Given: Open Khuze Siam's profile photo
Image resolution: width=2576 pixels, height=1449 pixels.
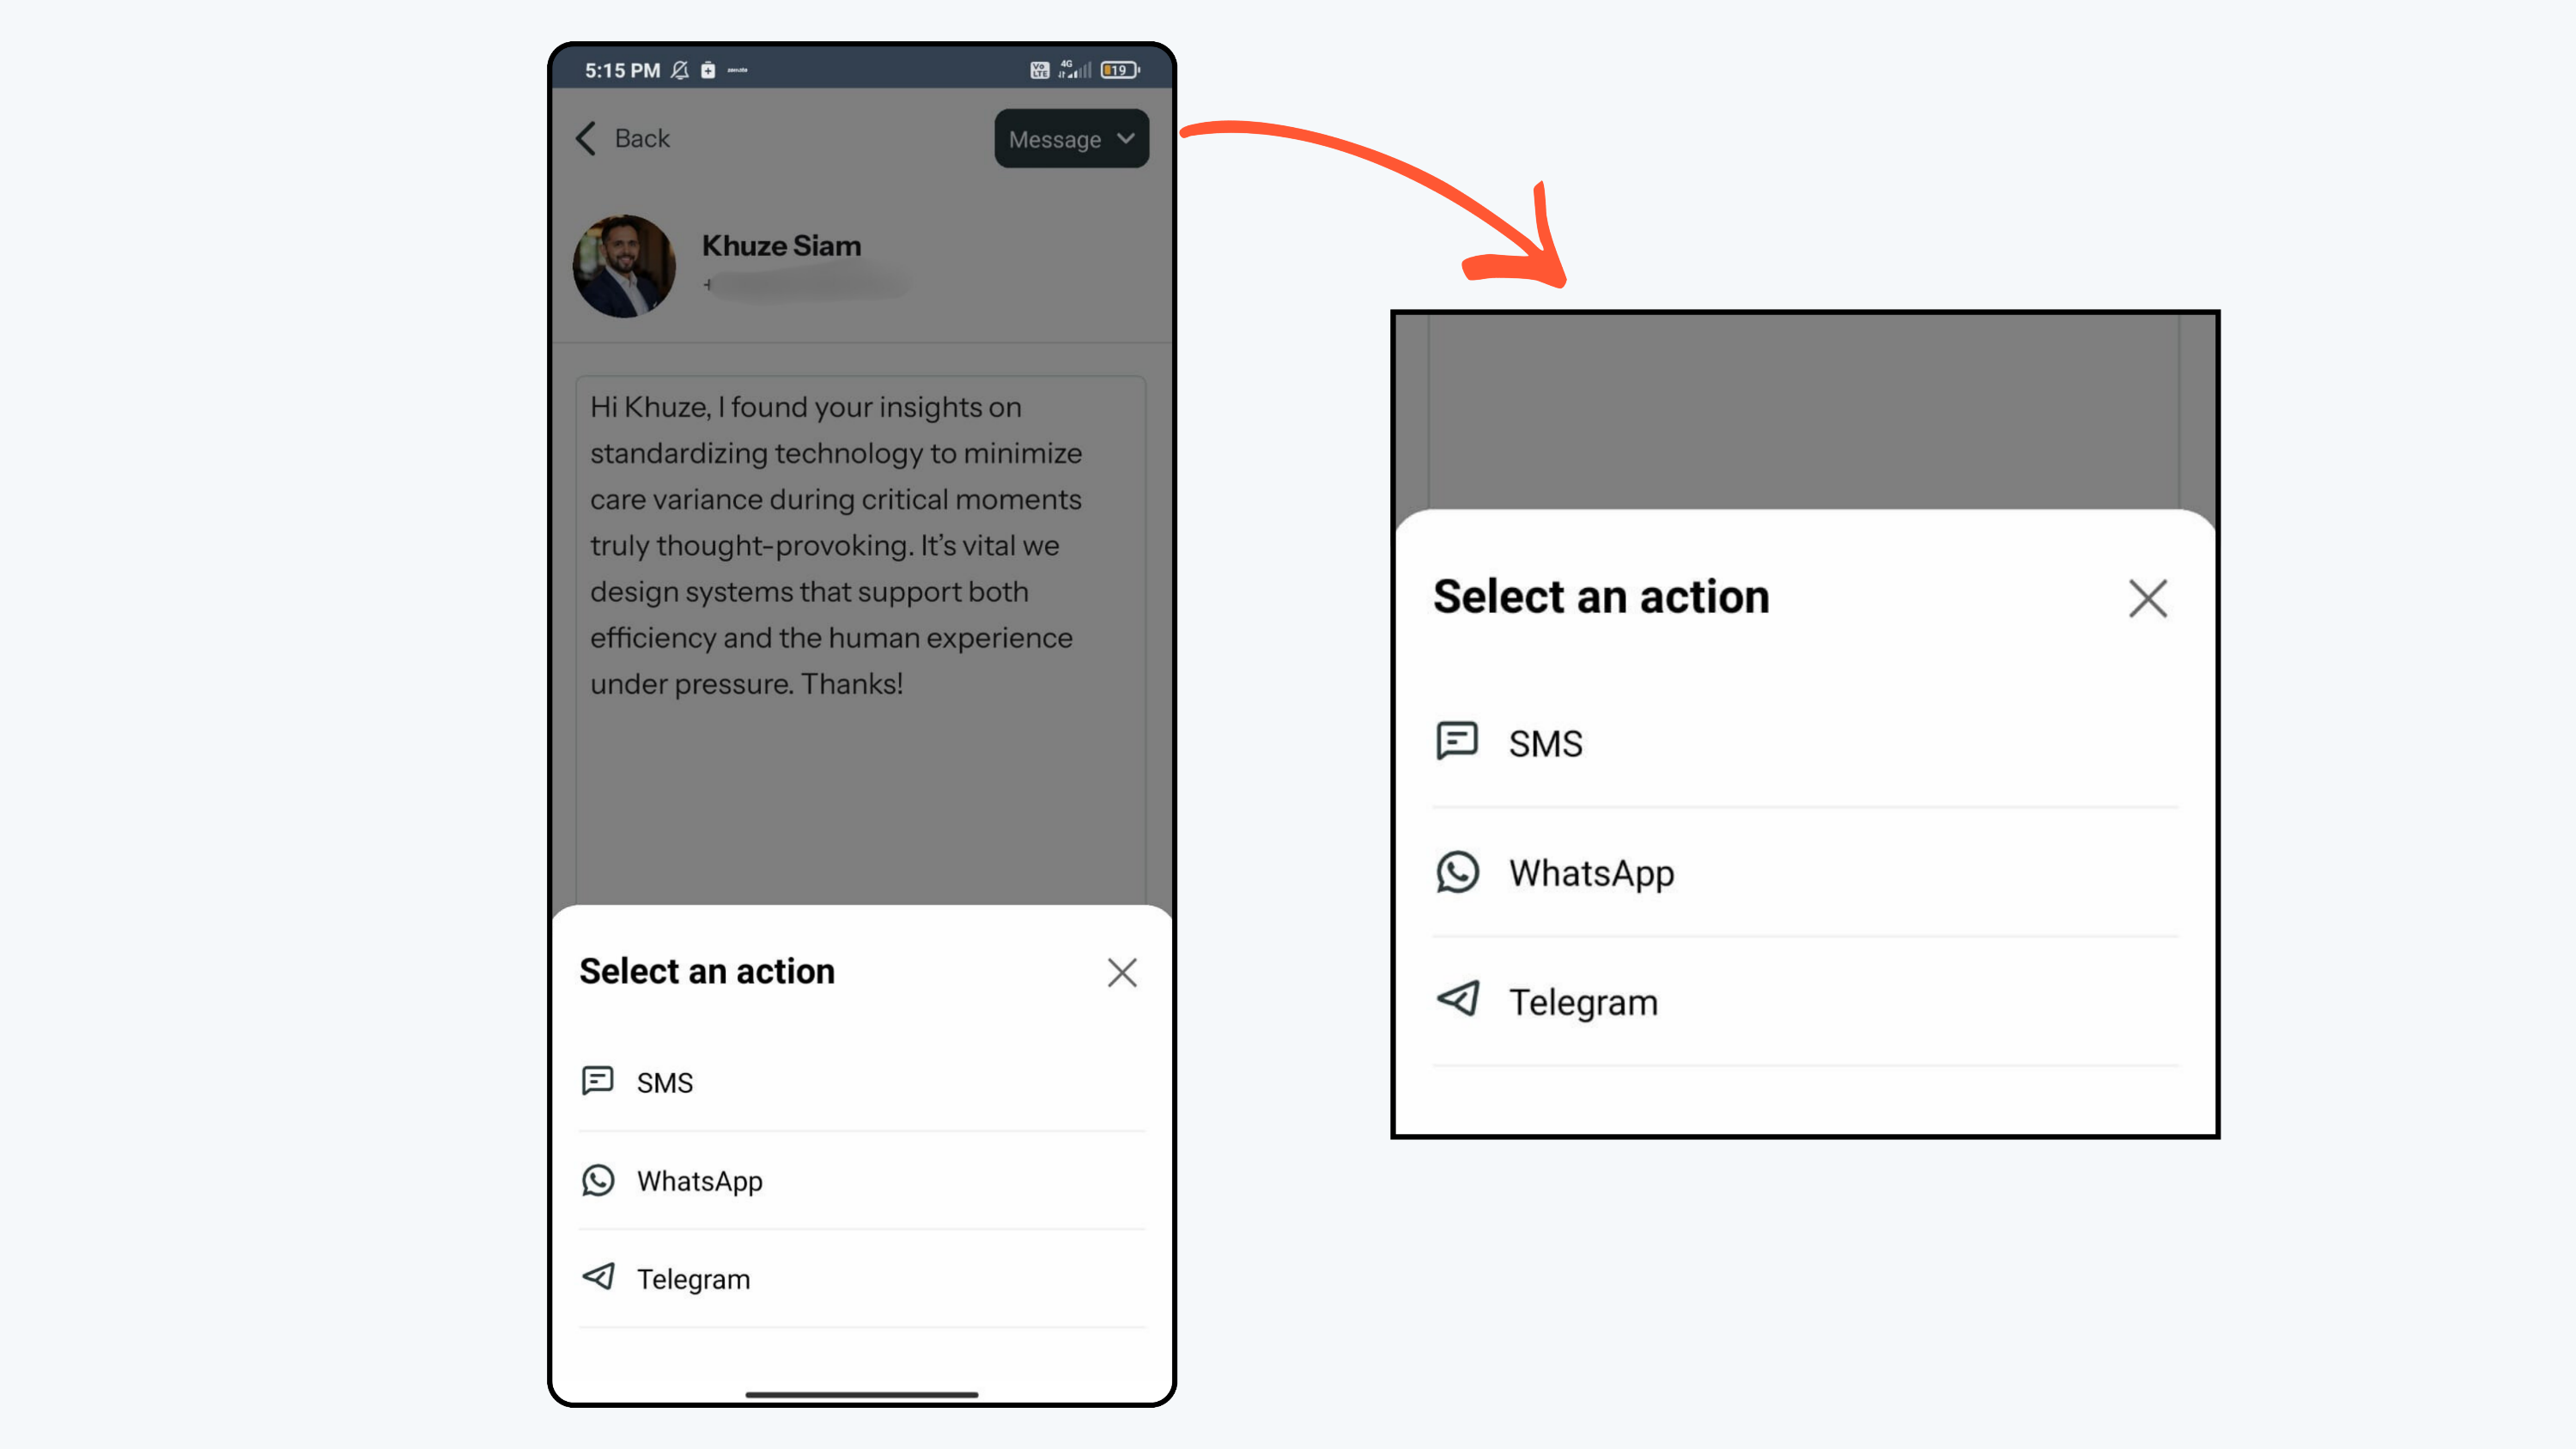Looking at the screenshot, I should [x=624, y=266].
